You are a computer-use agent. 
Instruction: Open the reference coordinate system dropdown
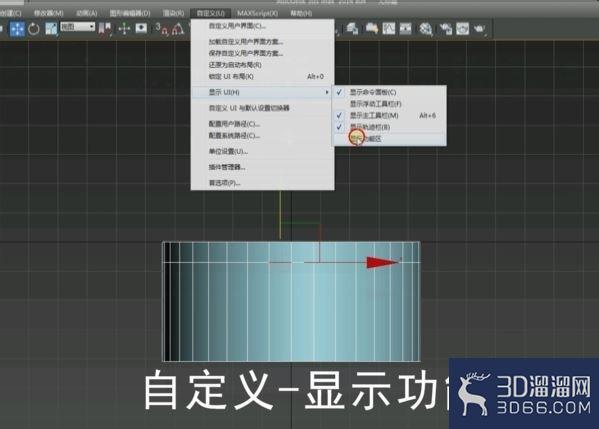pyautogui.click(x=78, y=26)
